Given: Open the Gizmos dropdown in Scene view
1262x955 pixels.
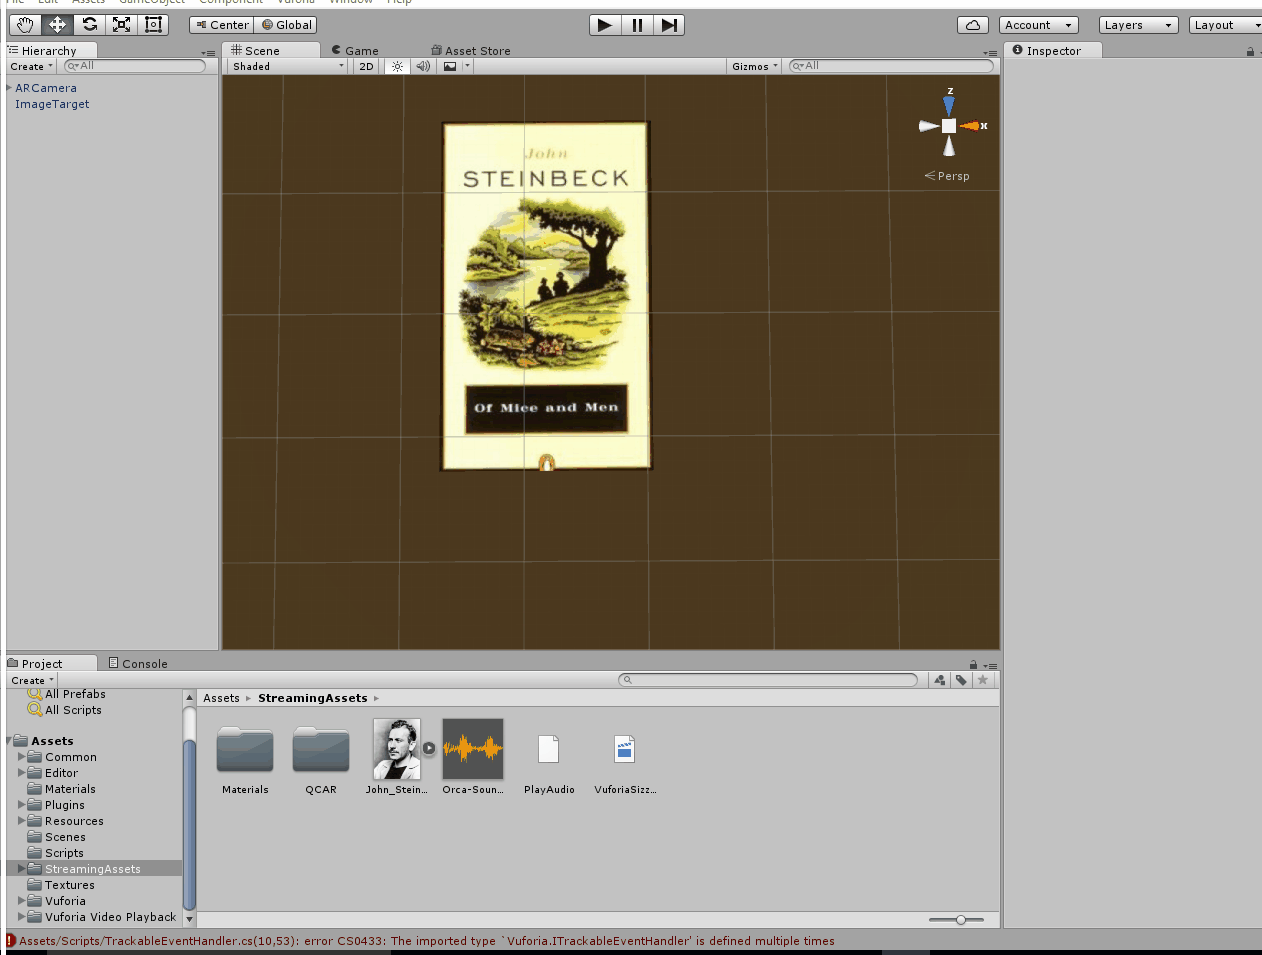Looking at the screenshot, I should pos(753,66).
